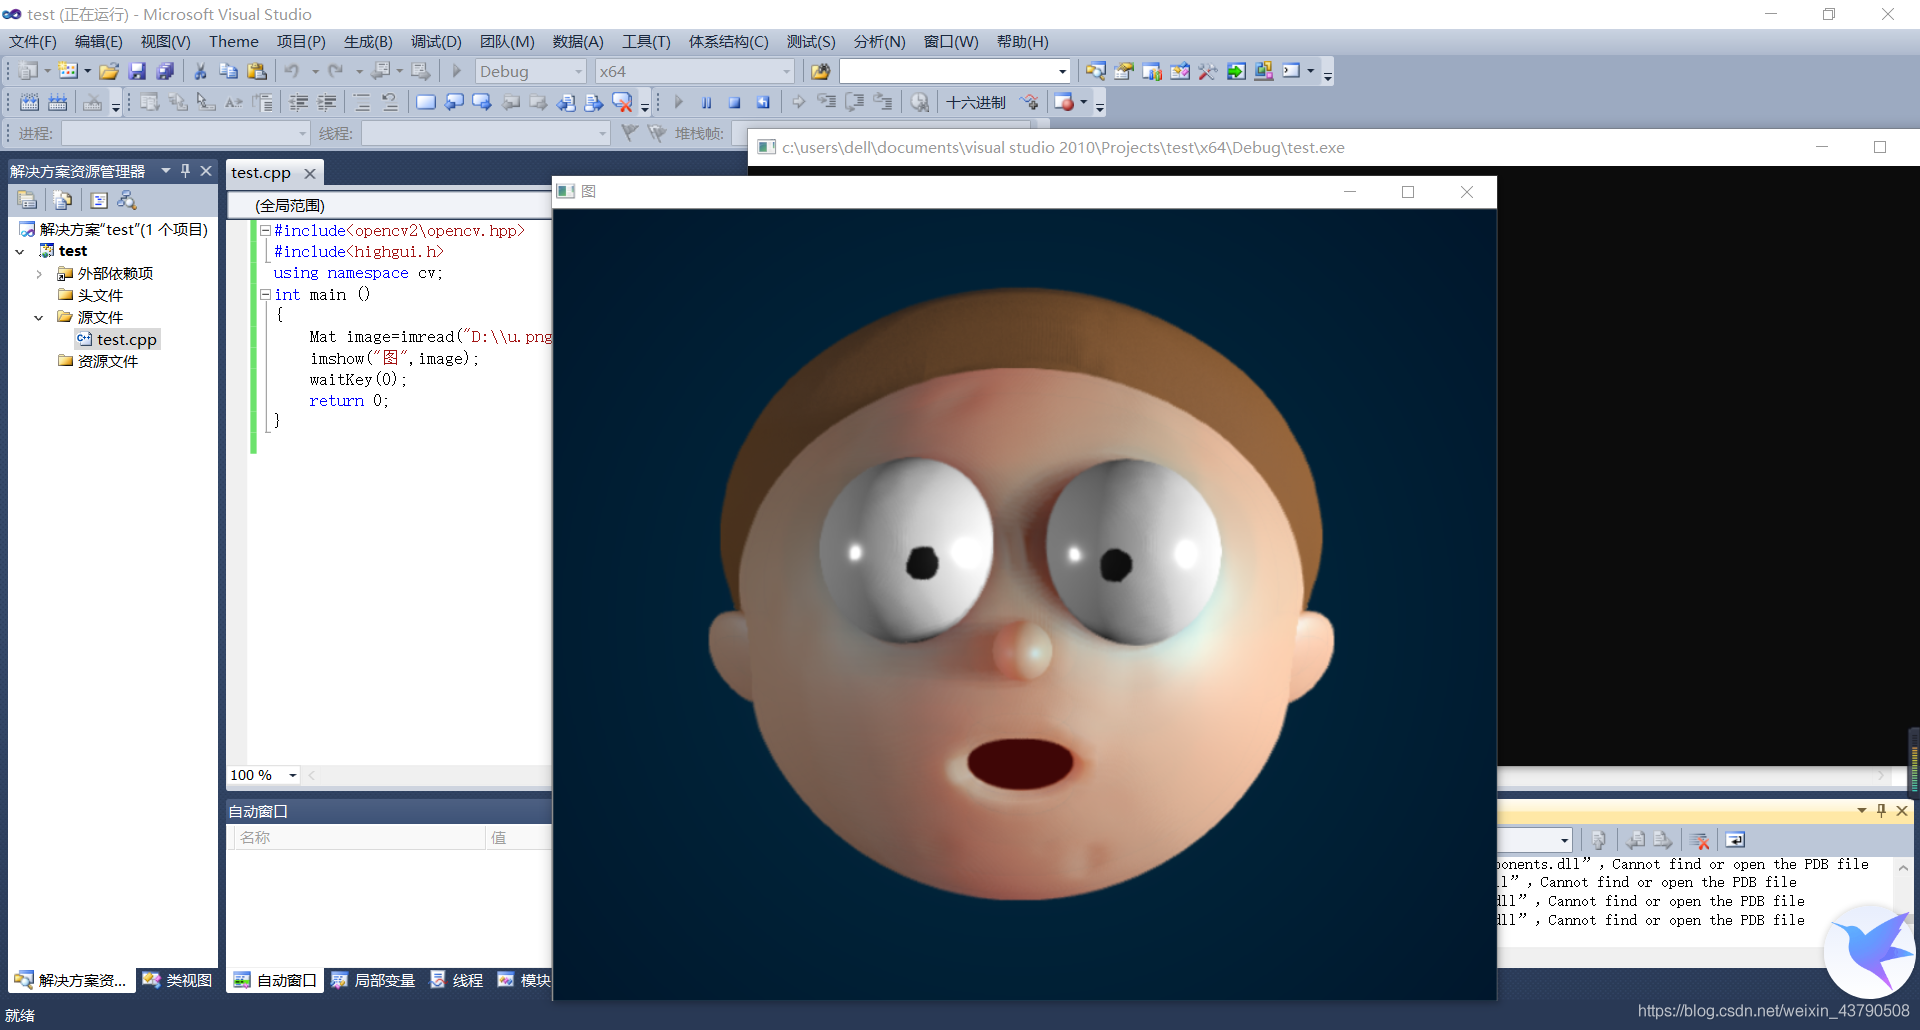
Task: Open the Properties window toolbar icon
Action: pyautogui.click(x=1124, y=72)
